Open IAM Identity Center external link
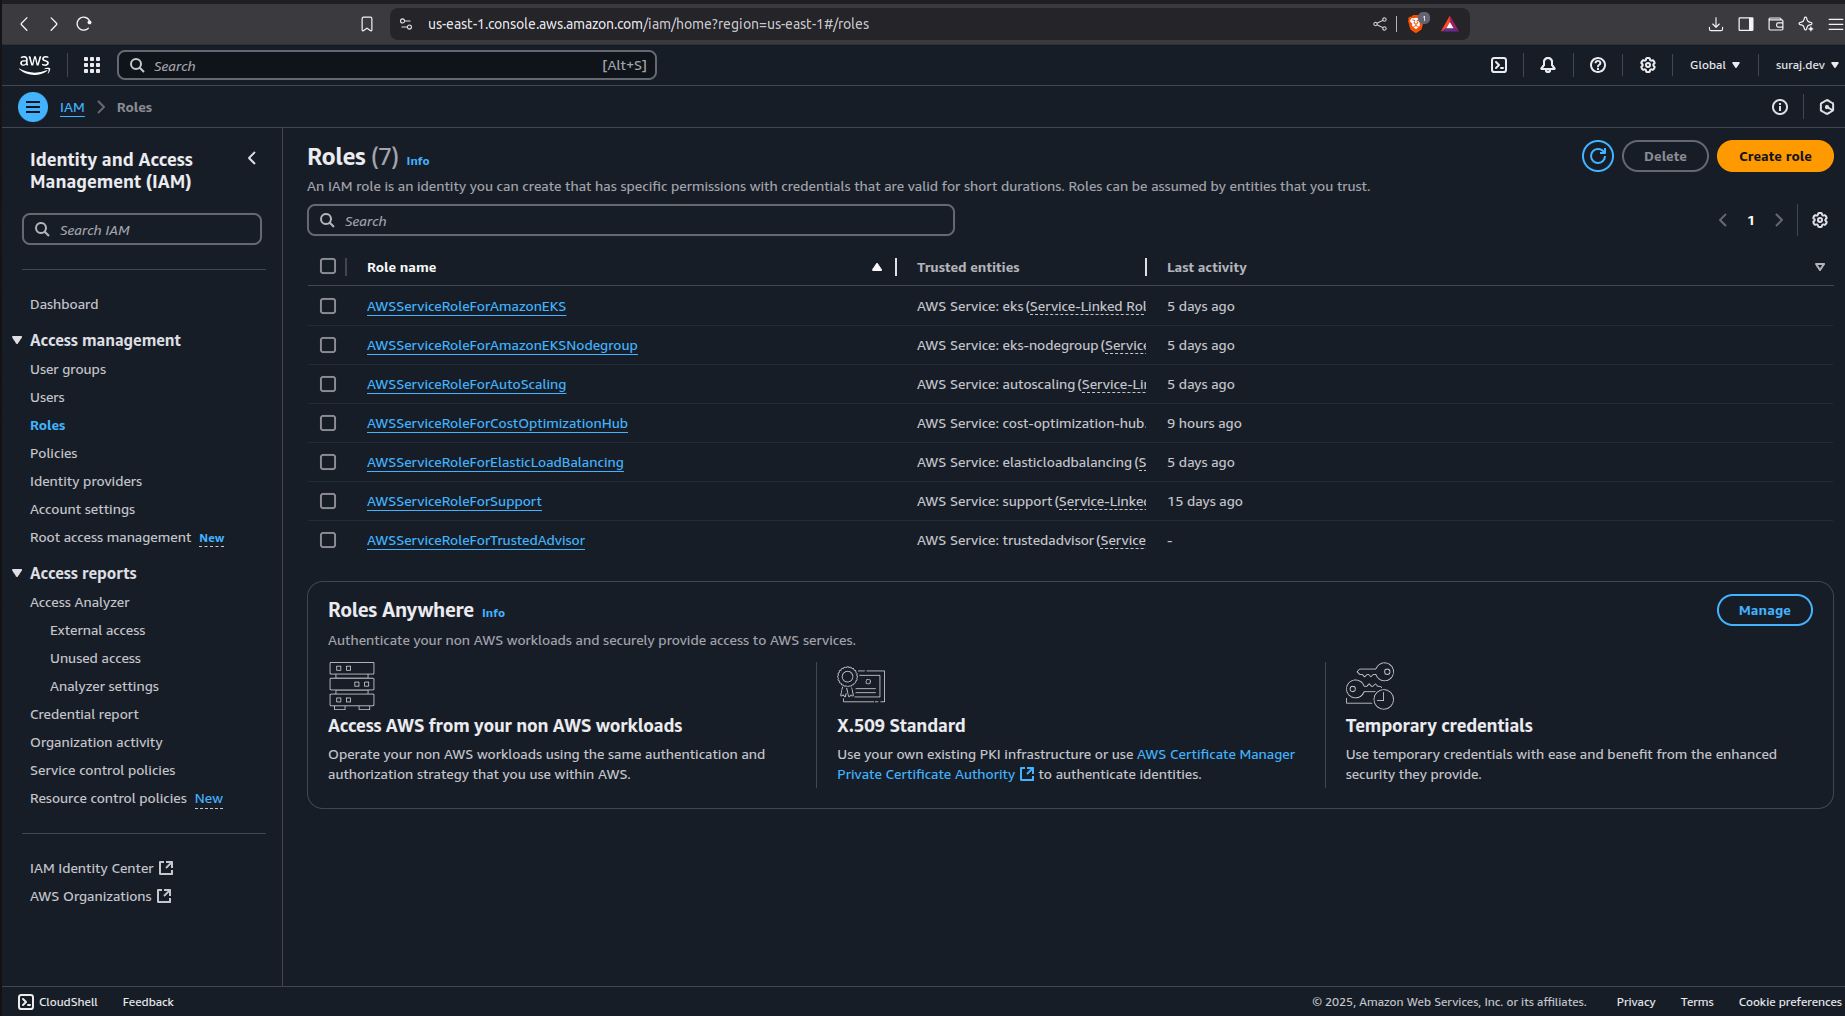Viewport: 1845px width, 1016px height. pos(102,868)
